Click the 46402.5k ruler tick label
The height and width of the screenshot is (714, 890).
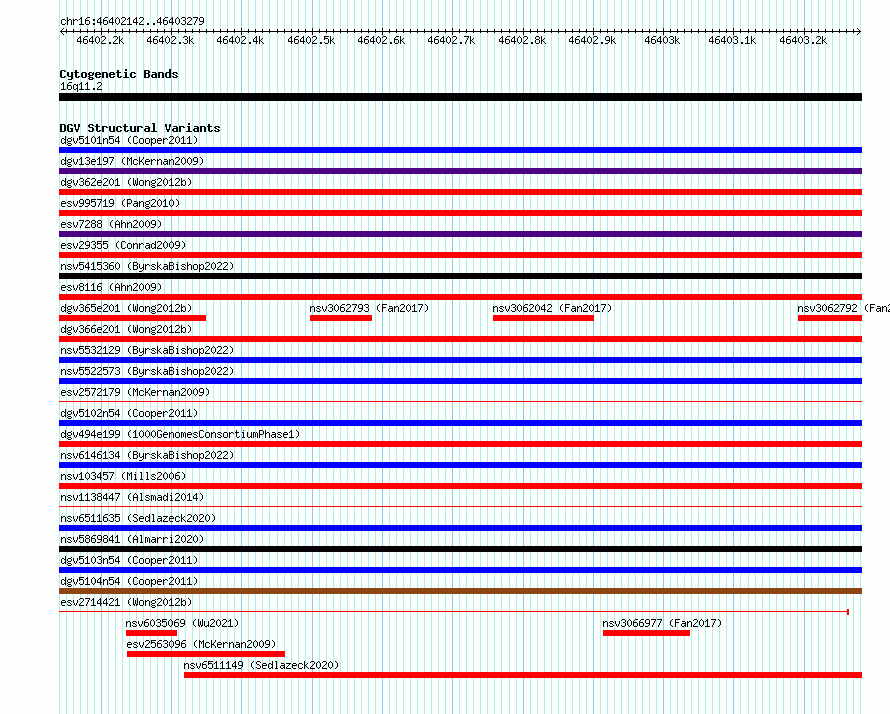[x=311, y=40]
